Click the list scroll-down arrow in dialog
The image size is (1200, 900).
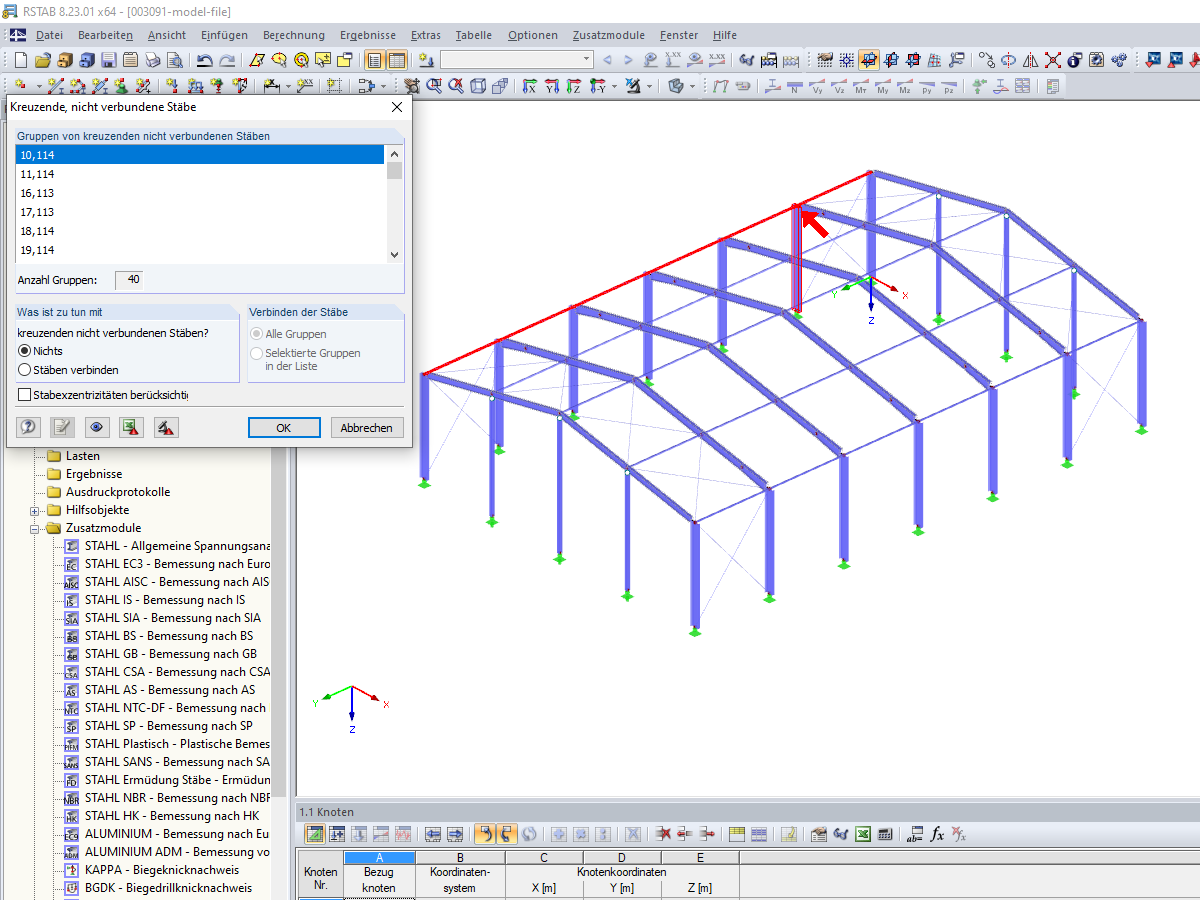394,255
